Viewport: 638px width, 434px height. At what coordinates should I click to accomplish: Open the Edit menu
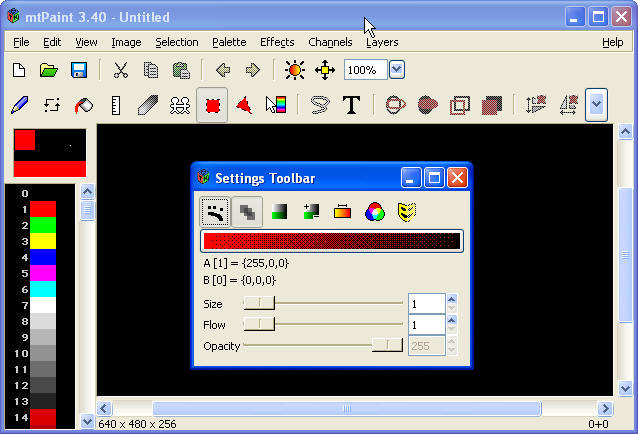pos(52,42)
